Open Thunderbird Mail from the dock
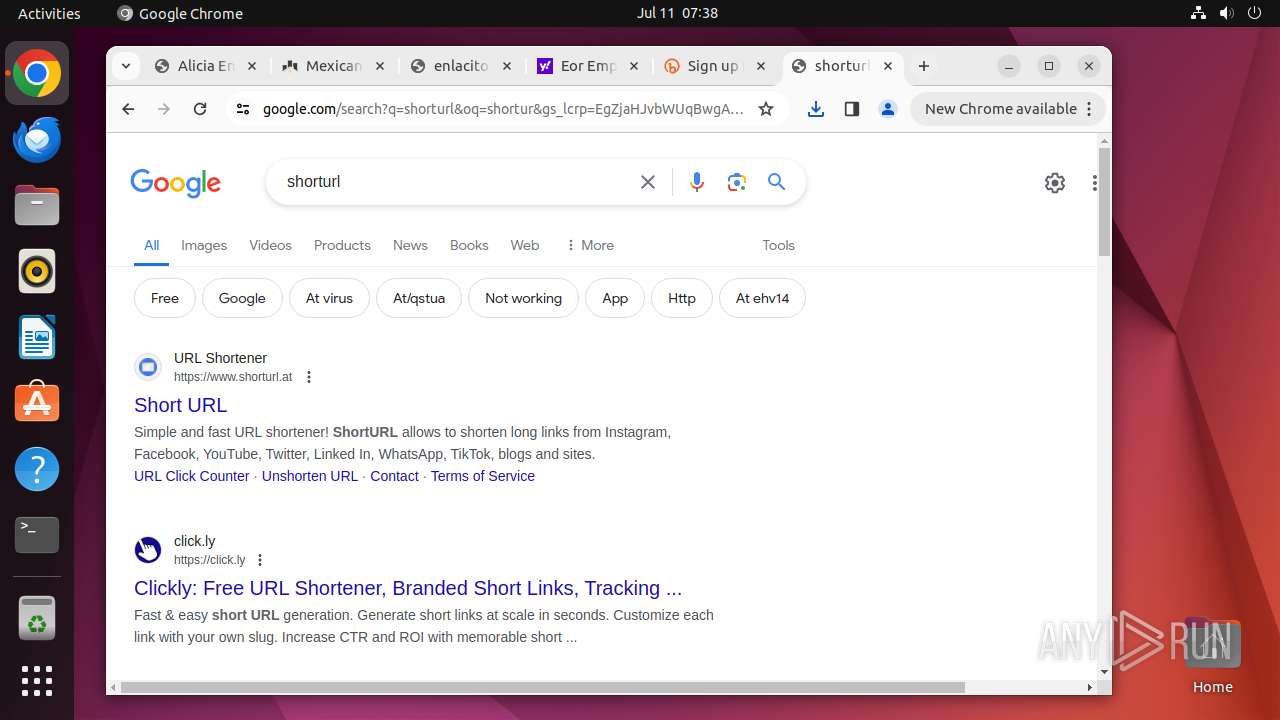This screenshot has width=1280, height=720. [x=37, y=139]
